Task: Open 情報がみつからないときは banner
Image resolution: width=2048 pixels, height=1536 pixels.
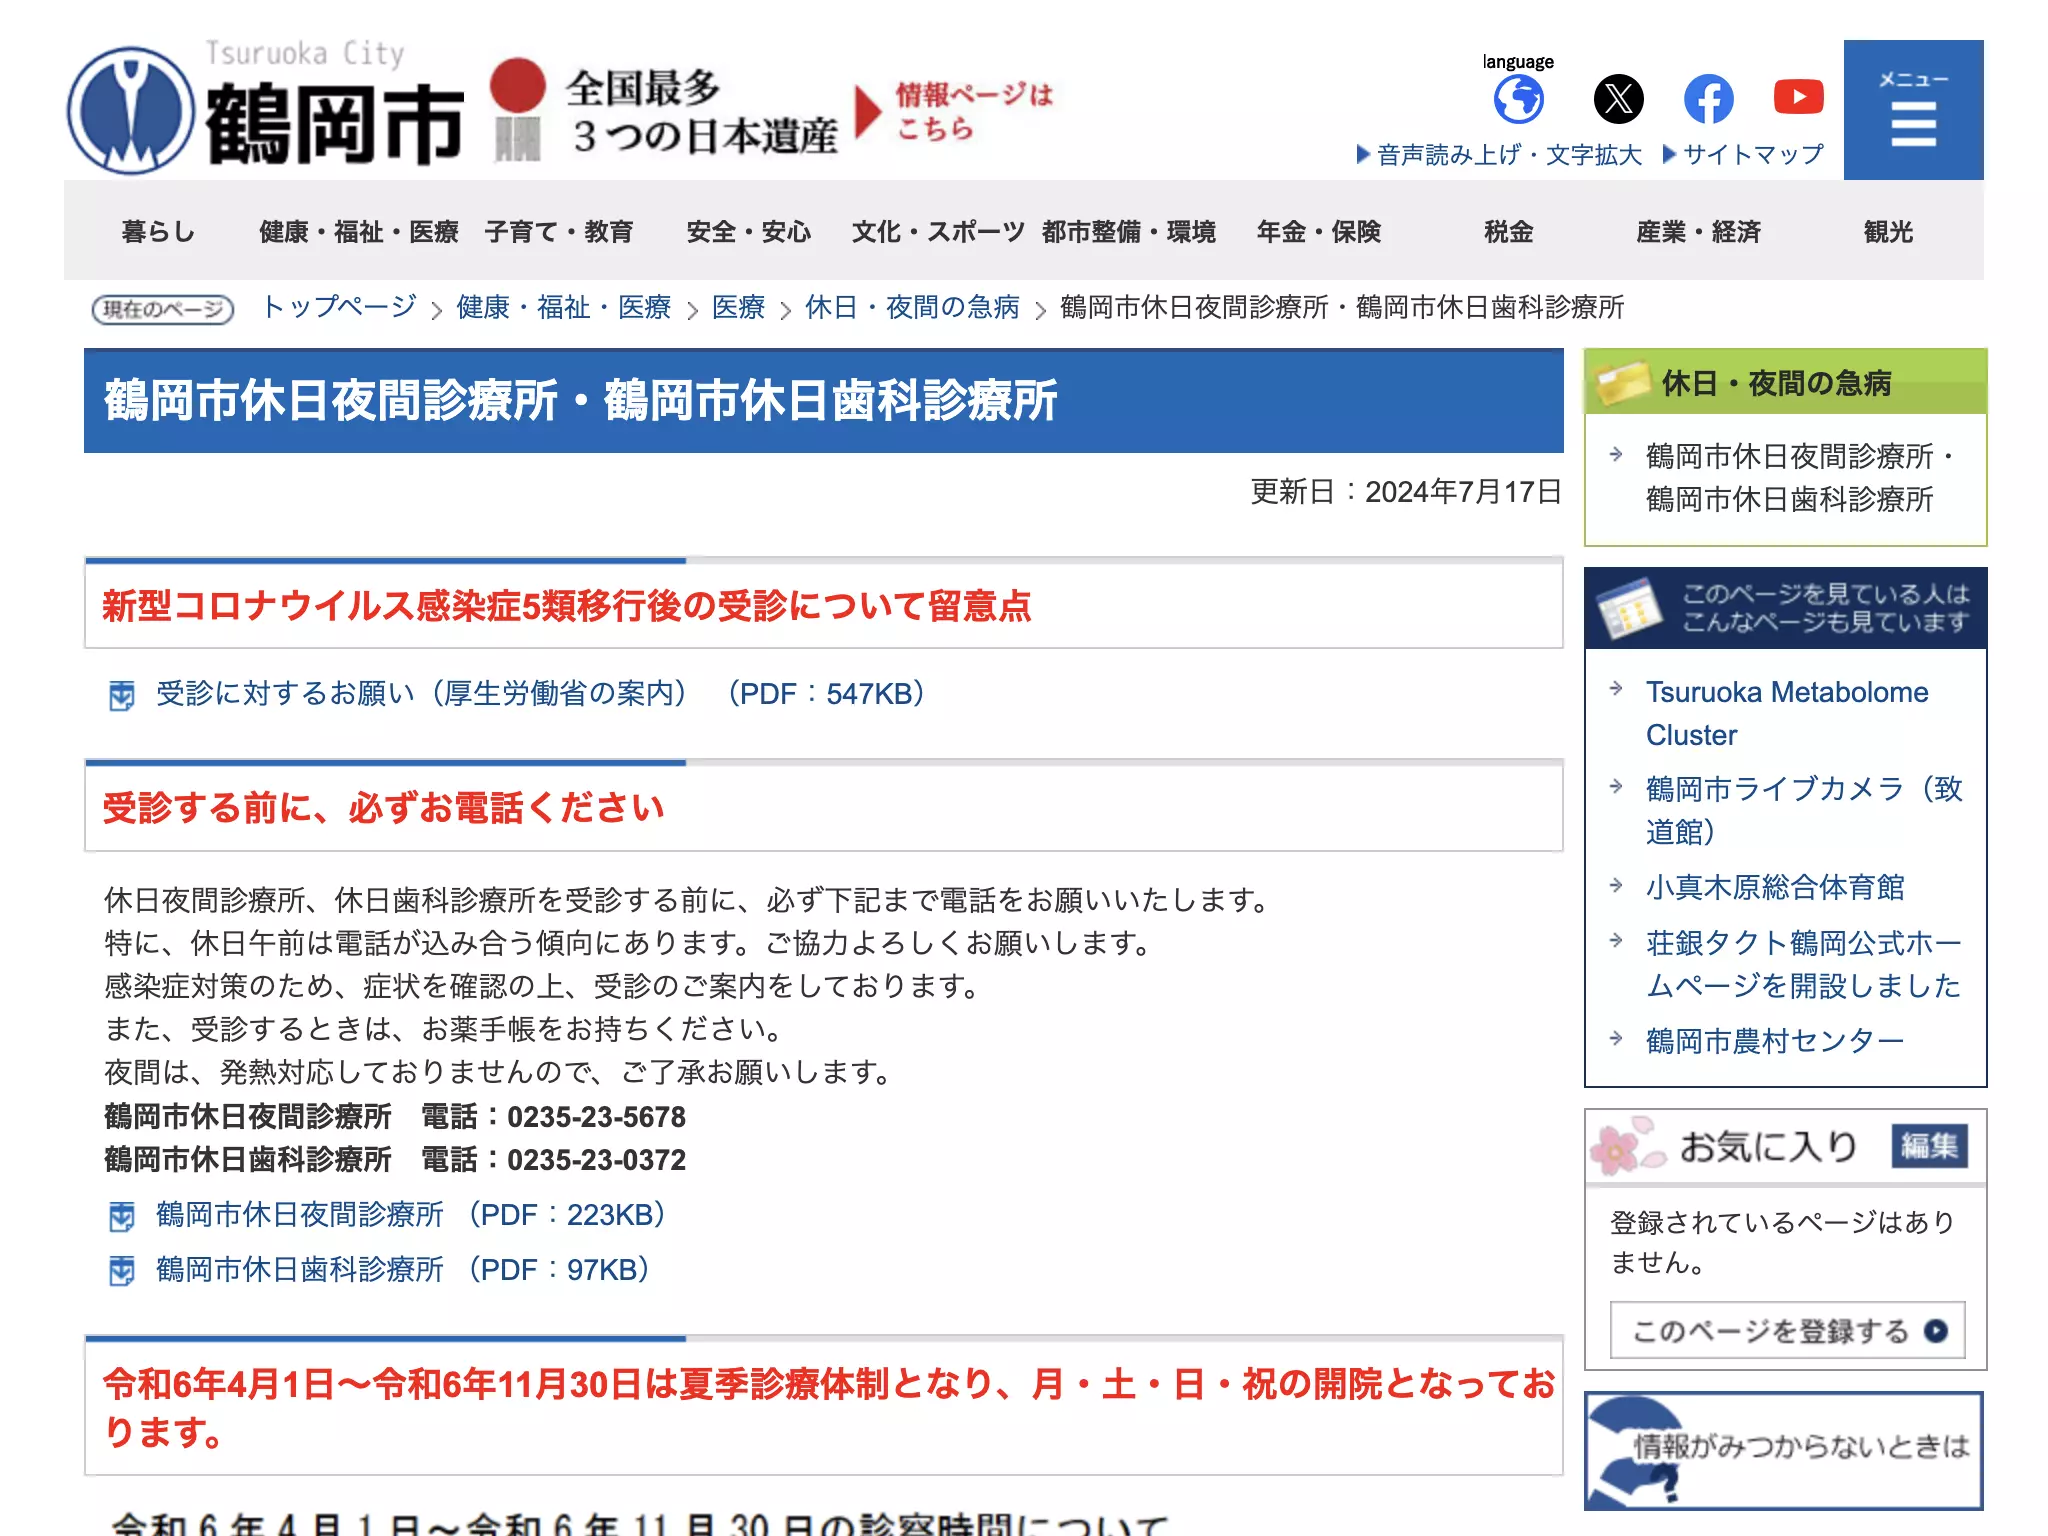Action: (x=1784, y=1451)
